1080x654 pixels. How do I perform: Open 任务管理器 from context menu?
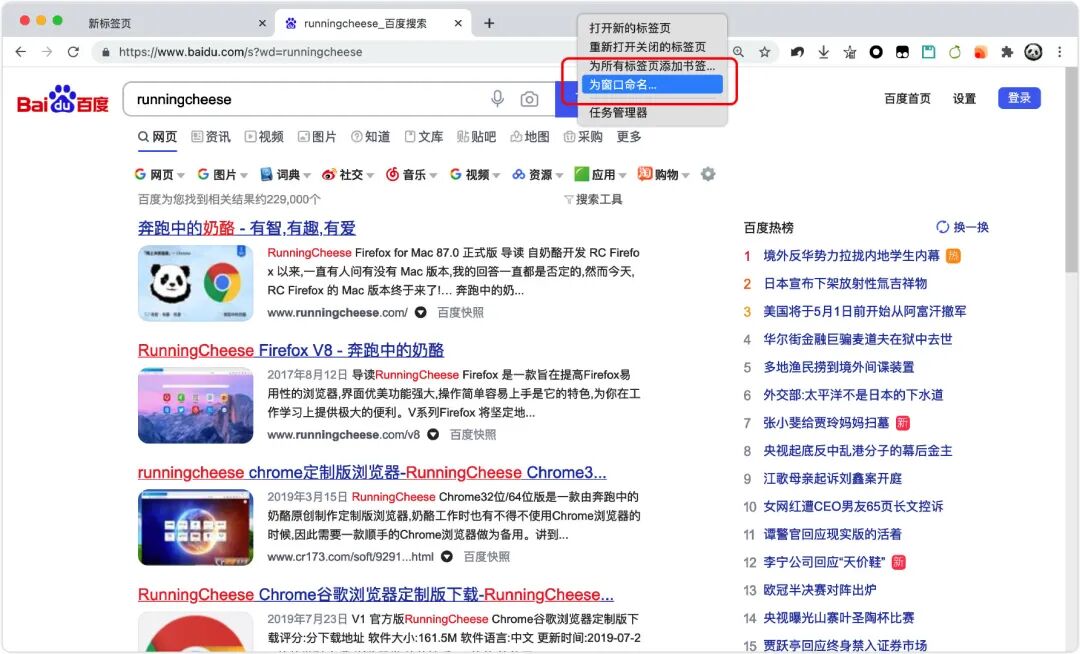click(618, 112)
